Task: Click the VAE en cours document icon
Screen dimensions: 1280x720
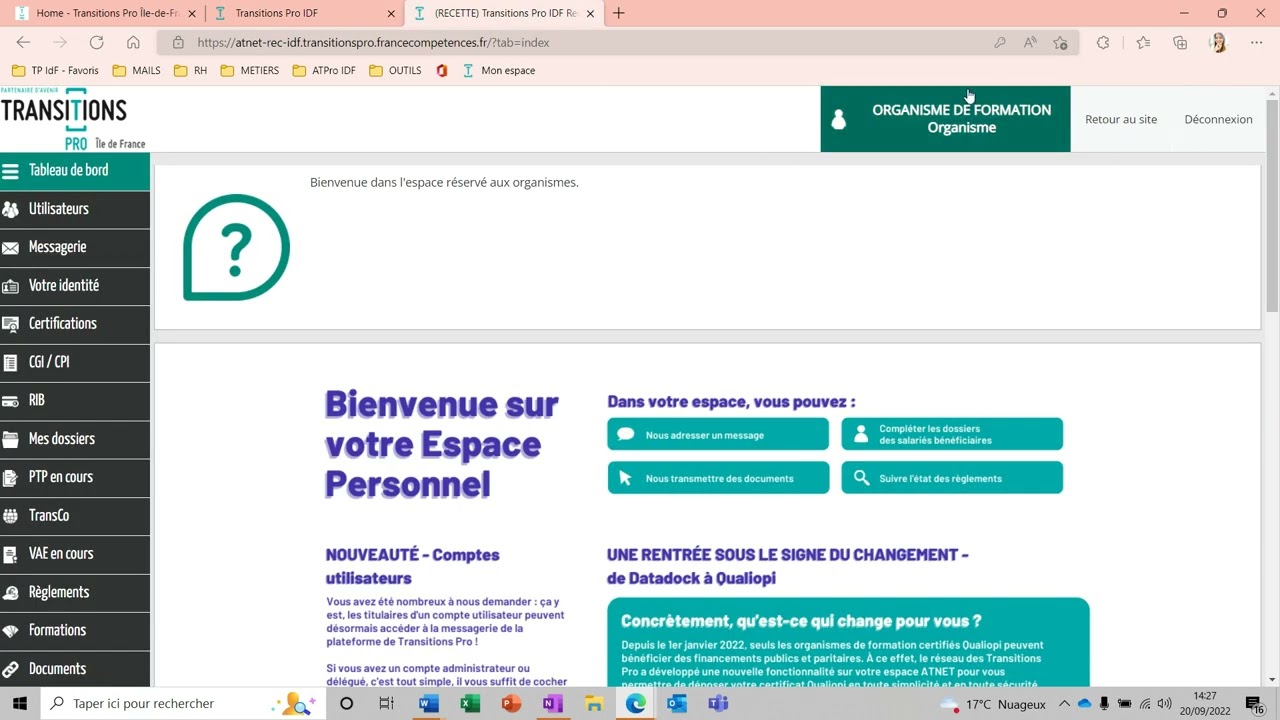Action: coord(11,554)
